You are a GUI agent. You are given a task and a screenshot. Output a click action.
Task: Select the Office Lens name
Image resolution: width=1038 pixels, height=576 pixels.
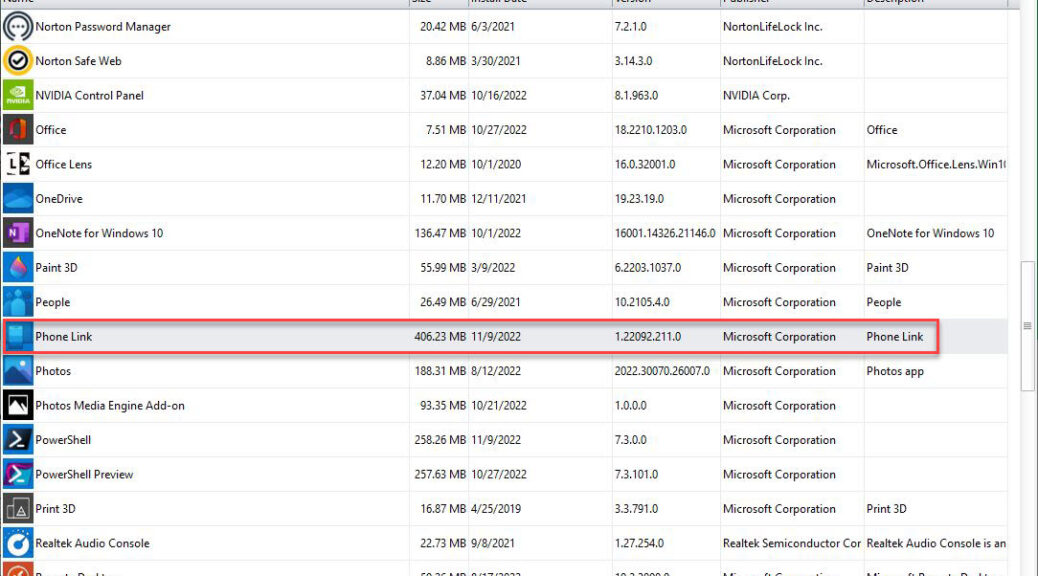[64, 164]
